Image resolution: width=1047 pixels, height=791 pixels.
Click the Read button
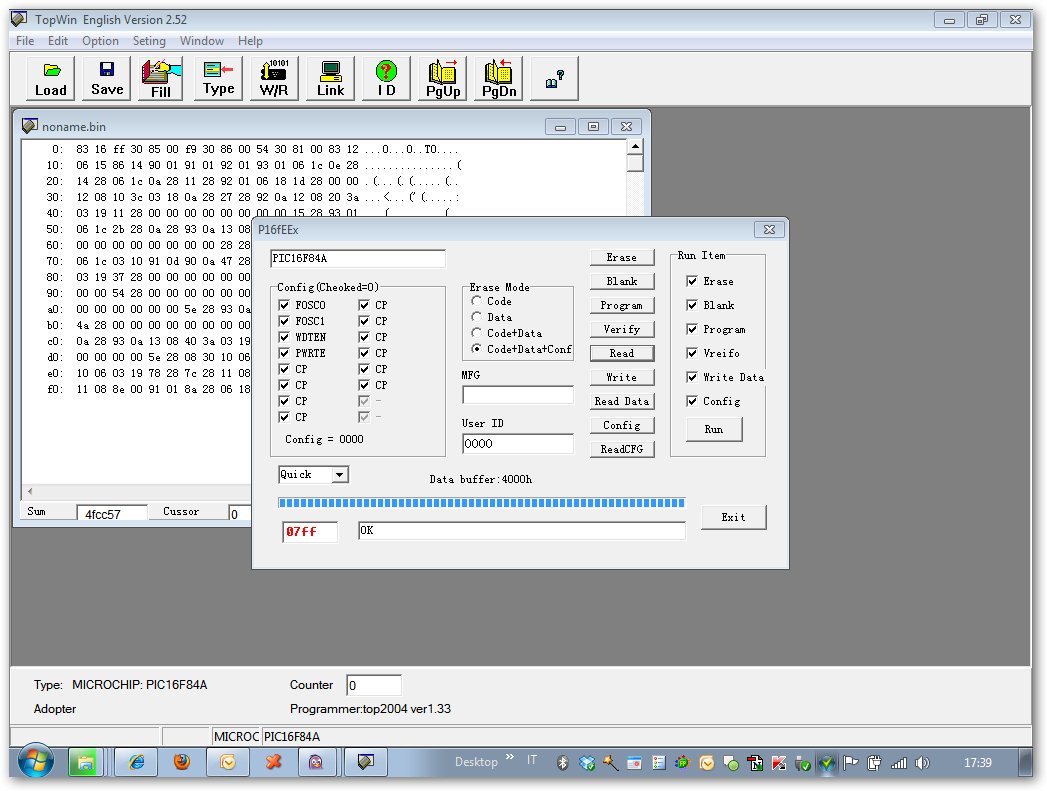tap(622, 354)
